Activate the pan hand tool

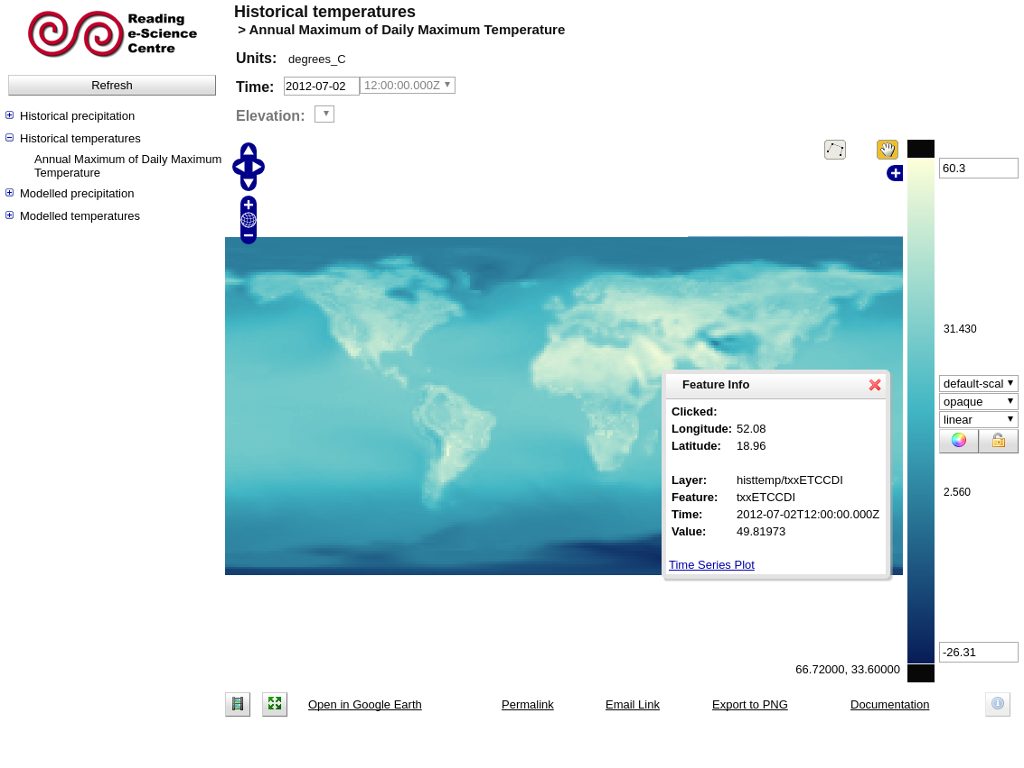[x=887, y=150]
